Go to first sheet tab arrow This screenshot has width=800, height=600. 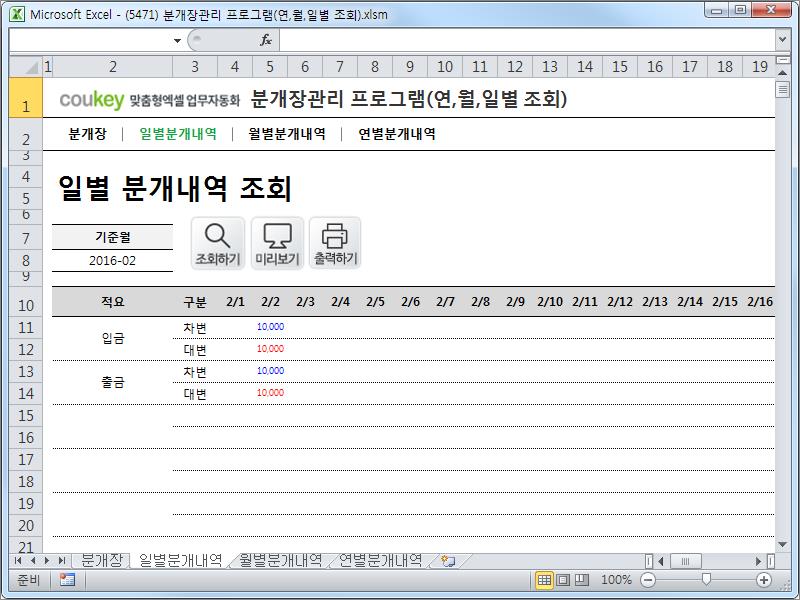18,561
